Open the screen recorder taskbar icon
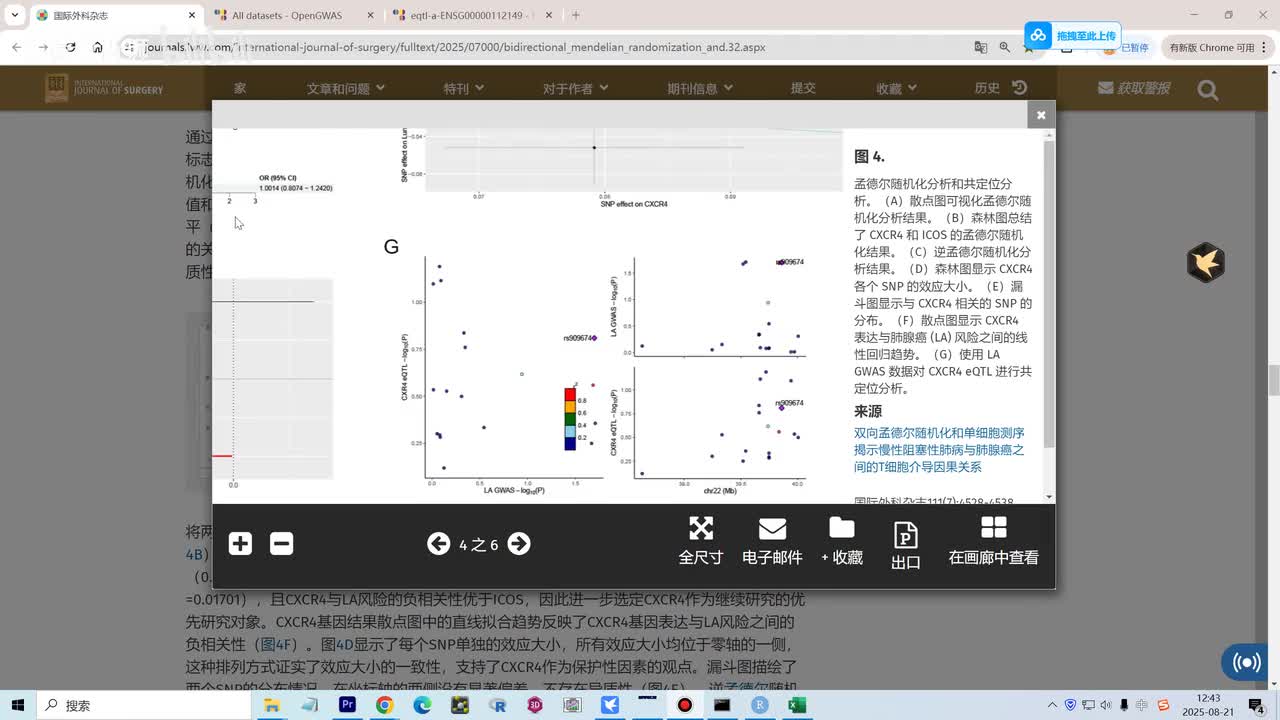The width and height of the screenshot is (1280, 720). [685, 705]
